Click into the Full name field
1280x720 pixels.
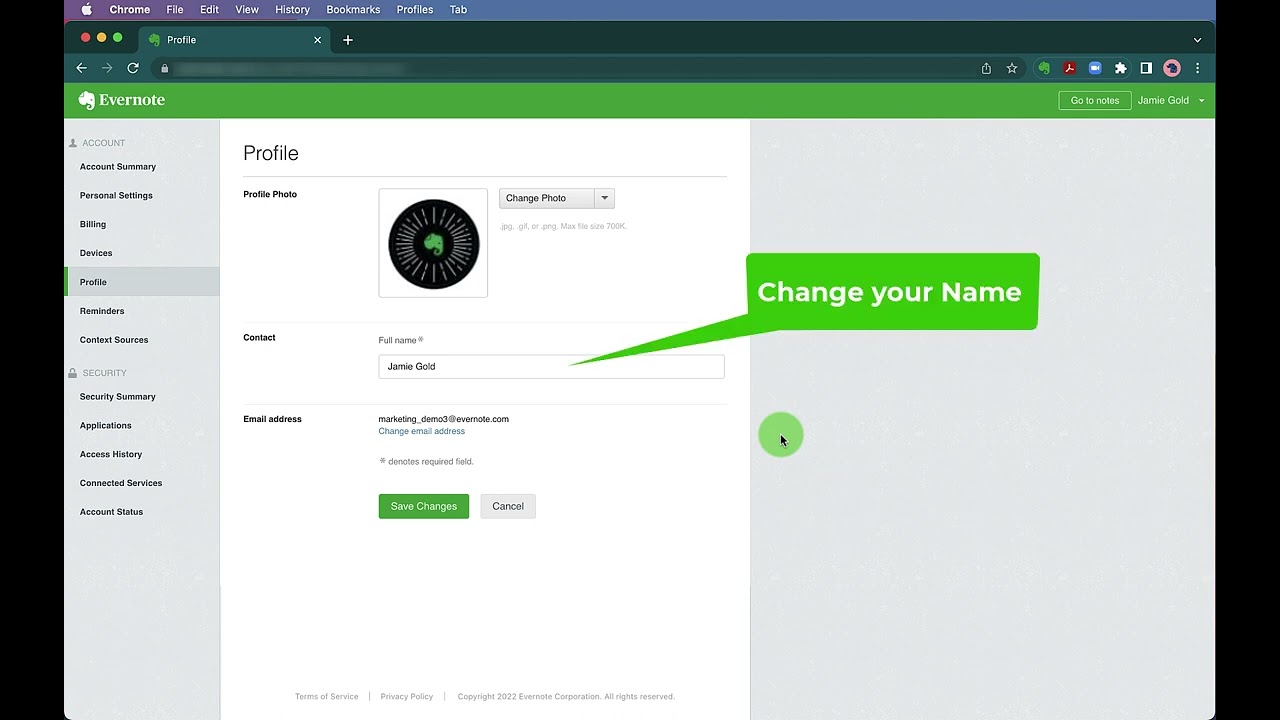click(551, 366)
